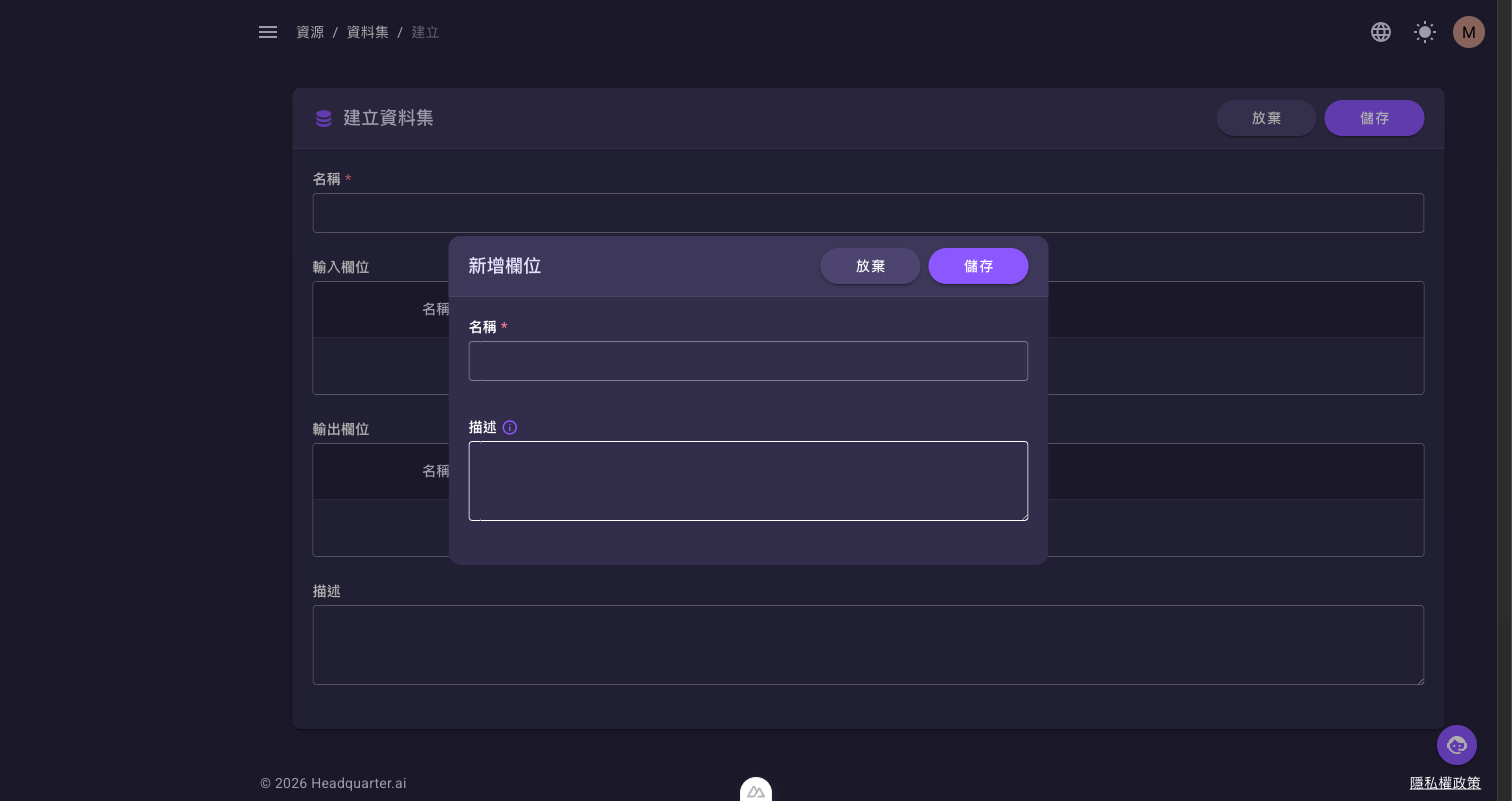Image resolution: width=1512 pixels, height=801 pixels.
Task: Click the 新增欄位 dialog title
Action: click(x=505, y=266)
